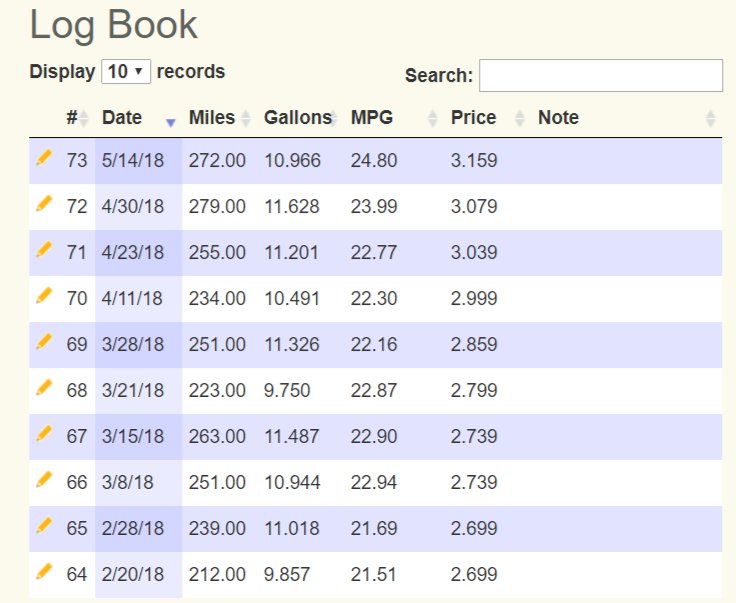Click MPG value 21.51

coord(374,574)
